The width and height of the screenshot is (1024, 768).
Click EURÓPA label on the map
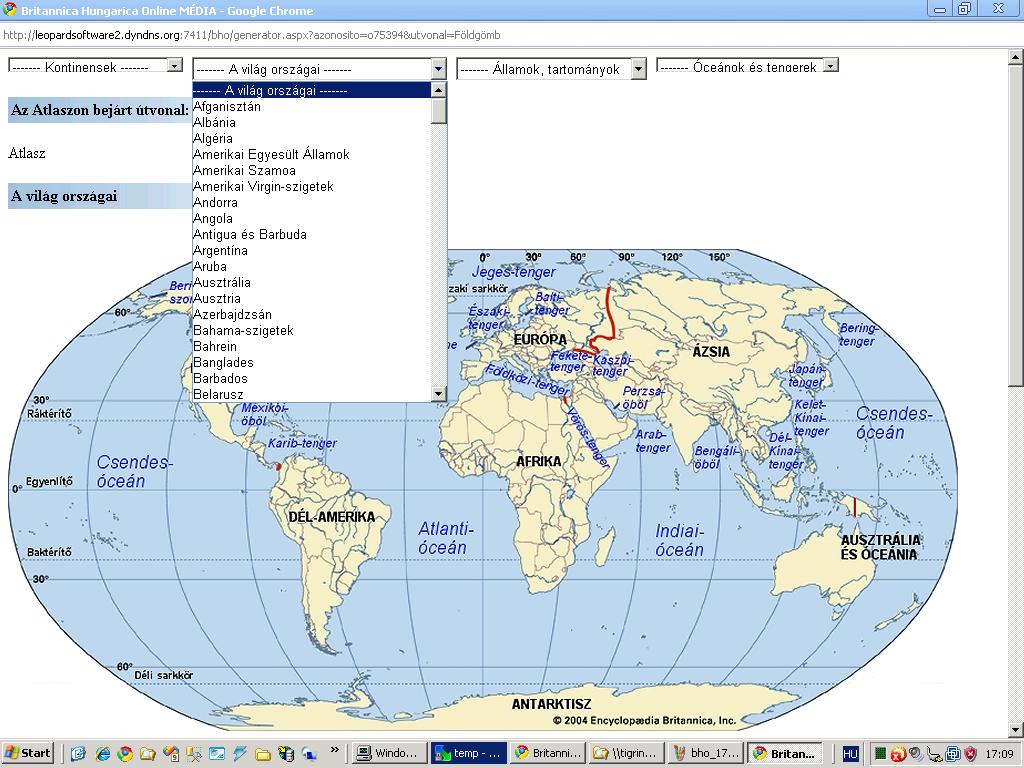540,340
